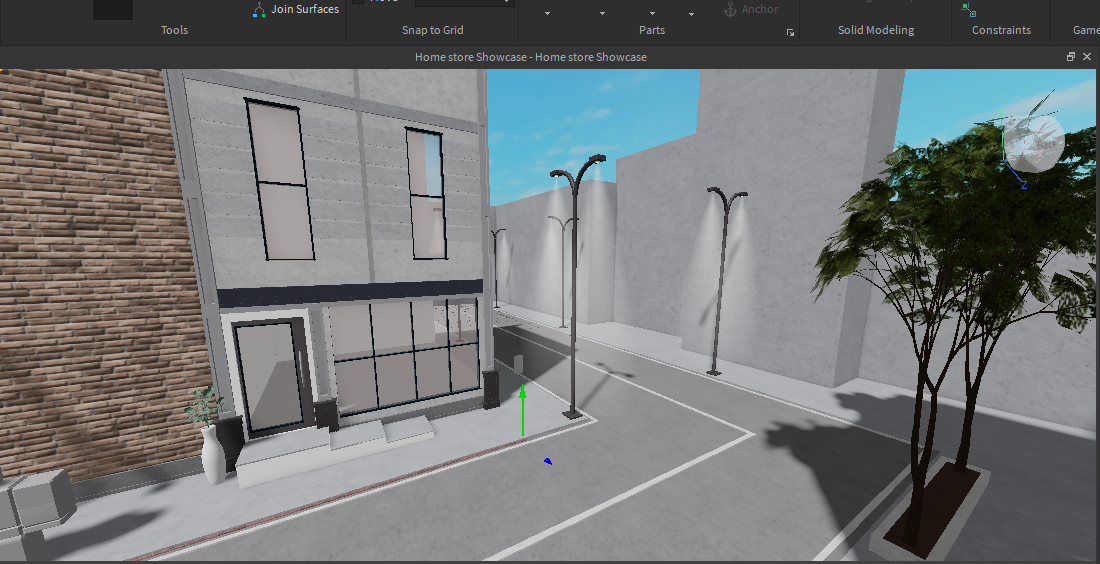Select the white vase beside the store entrance
This screenshot has height=564, width=1100.
click(213, 455)
